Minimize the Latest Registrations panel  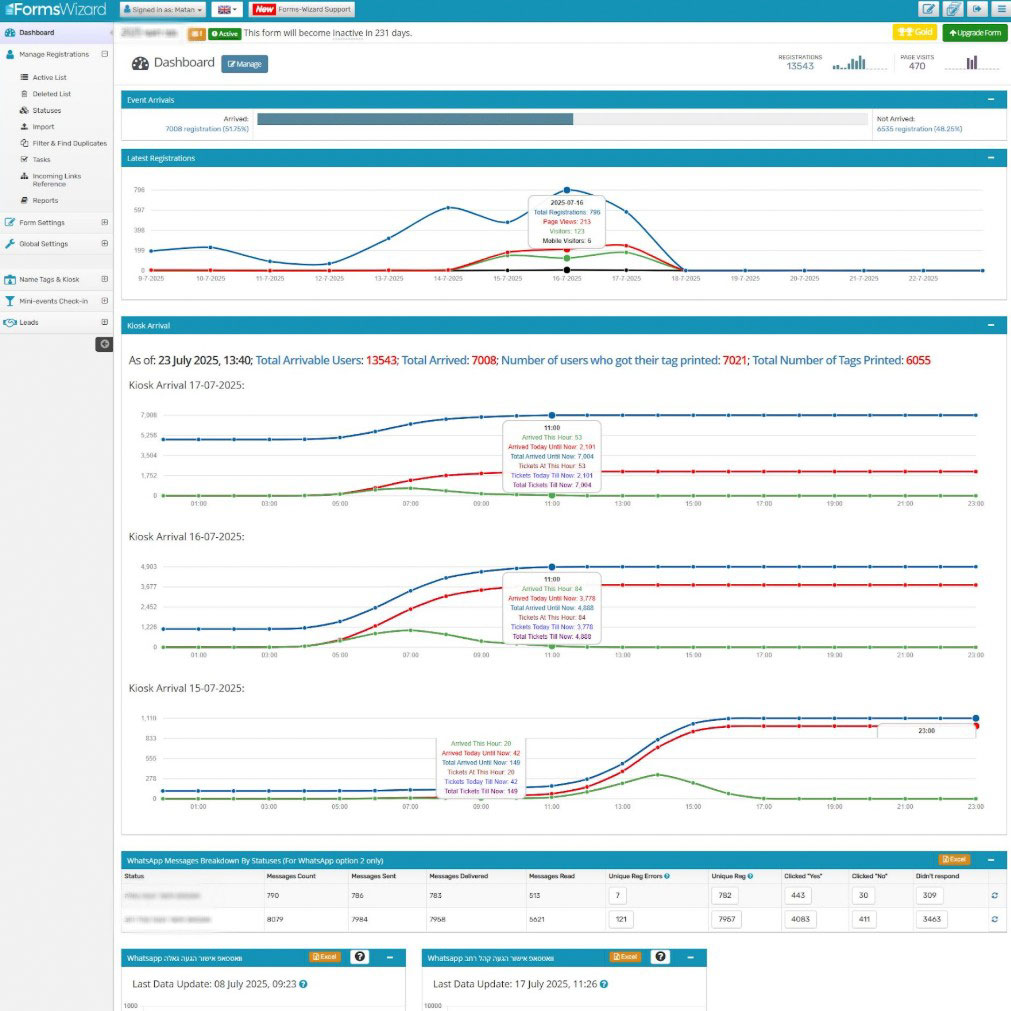click(990, 158)
